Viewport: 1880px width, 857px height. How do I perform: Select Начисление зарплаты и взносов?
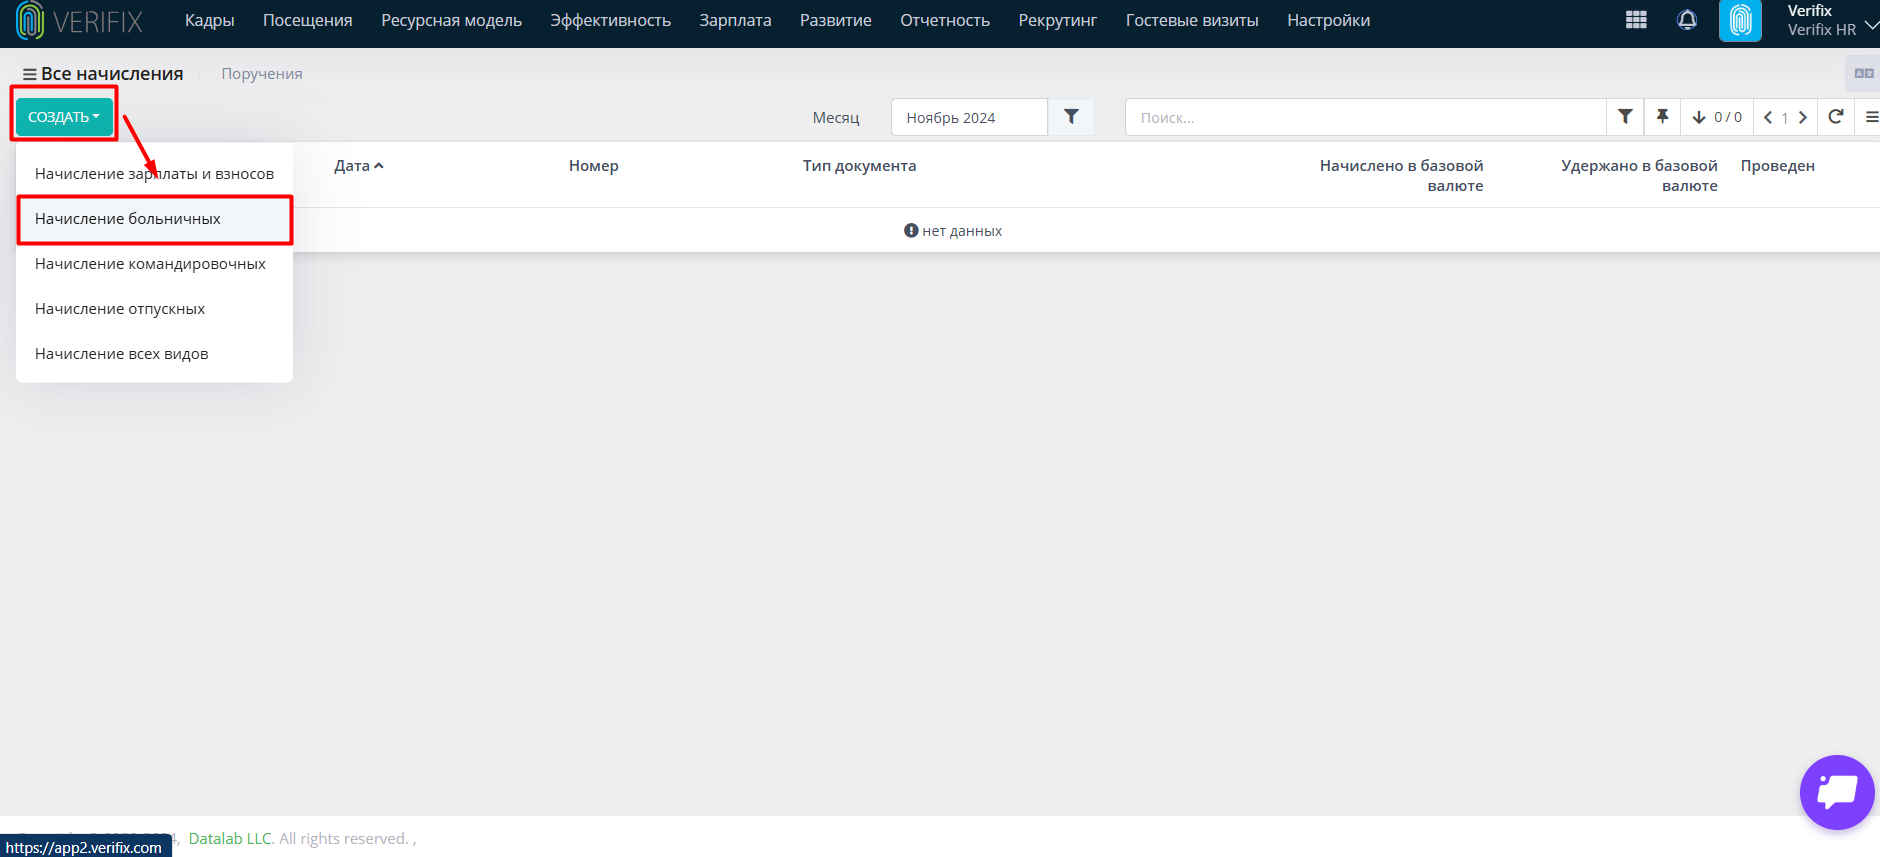click(154, 174)
